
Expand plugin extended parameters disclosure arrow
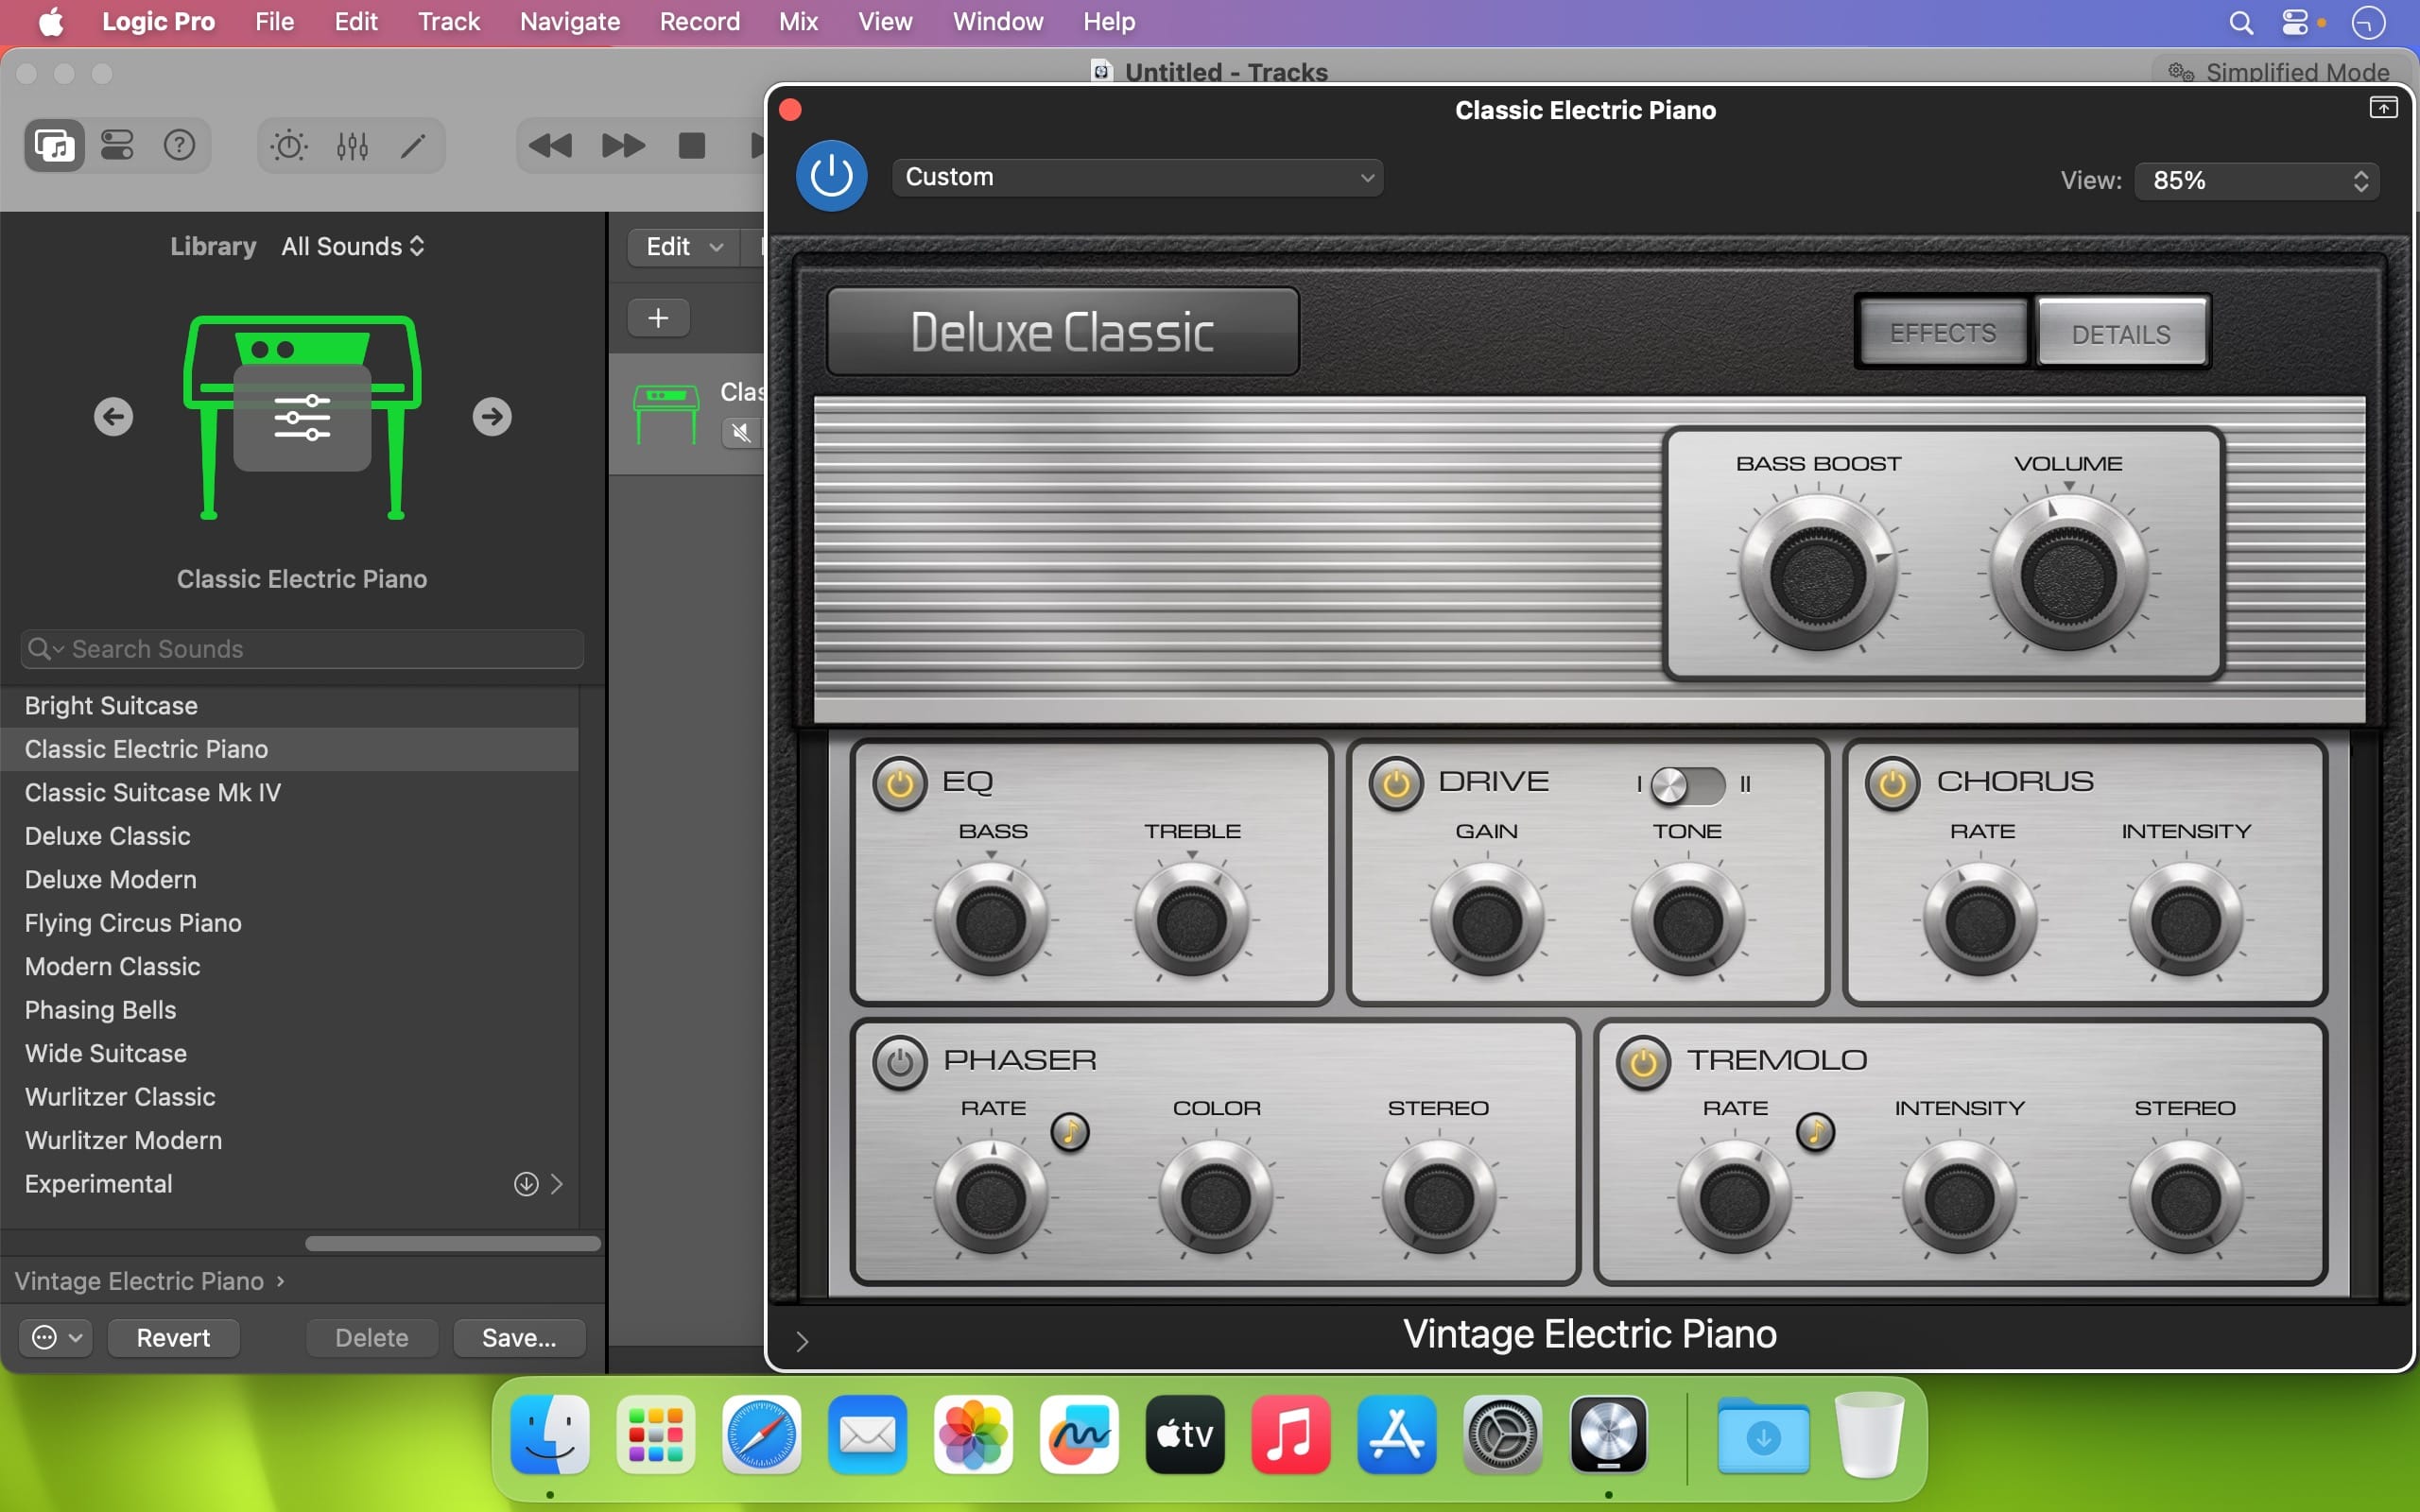click(802, 1341)
